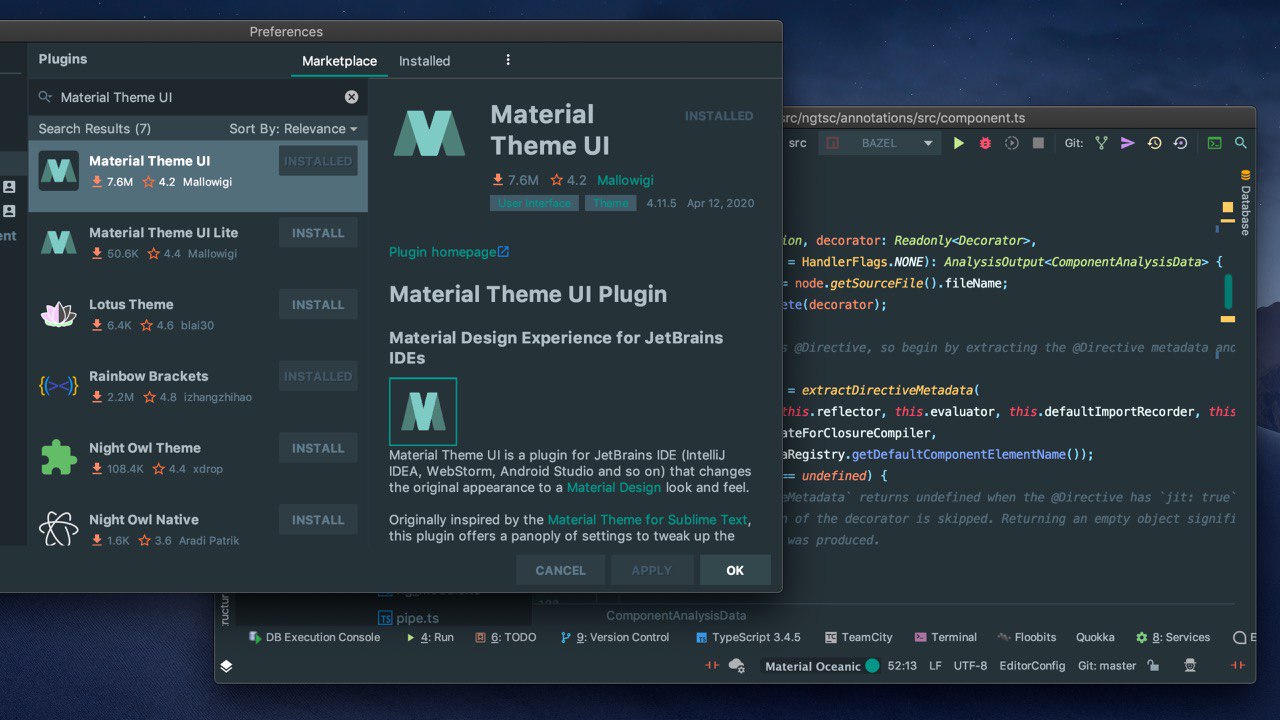Click the plugin search input field
The height and width of the screenshot is (720, 1280).
pos(198,97)
